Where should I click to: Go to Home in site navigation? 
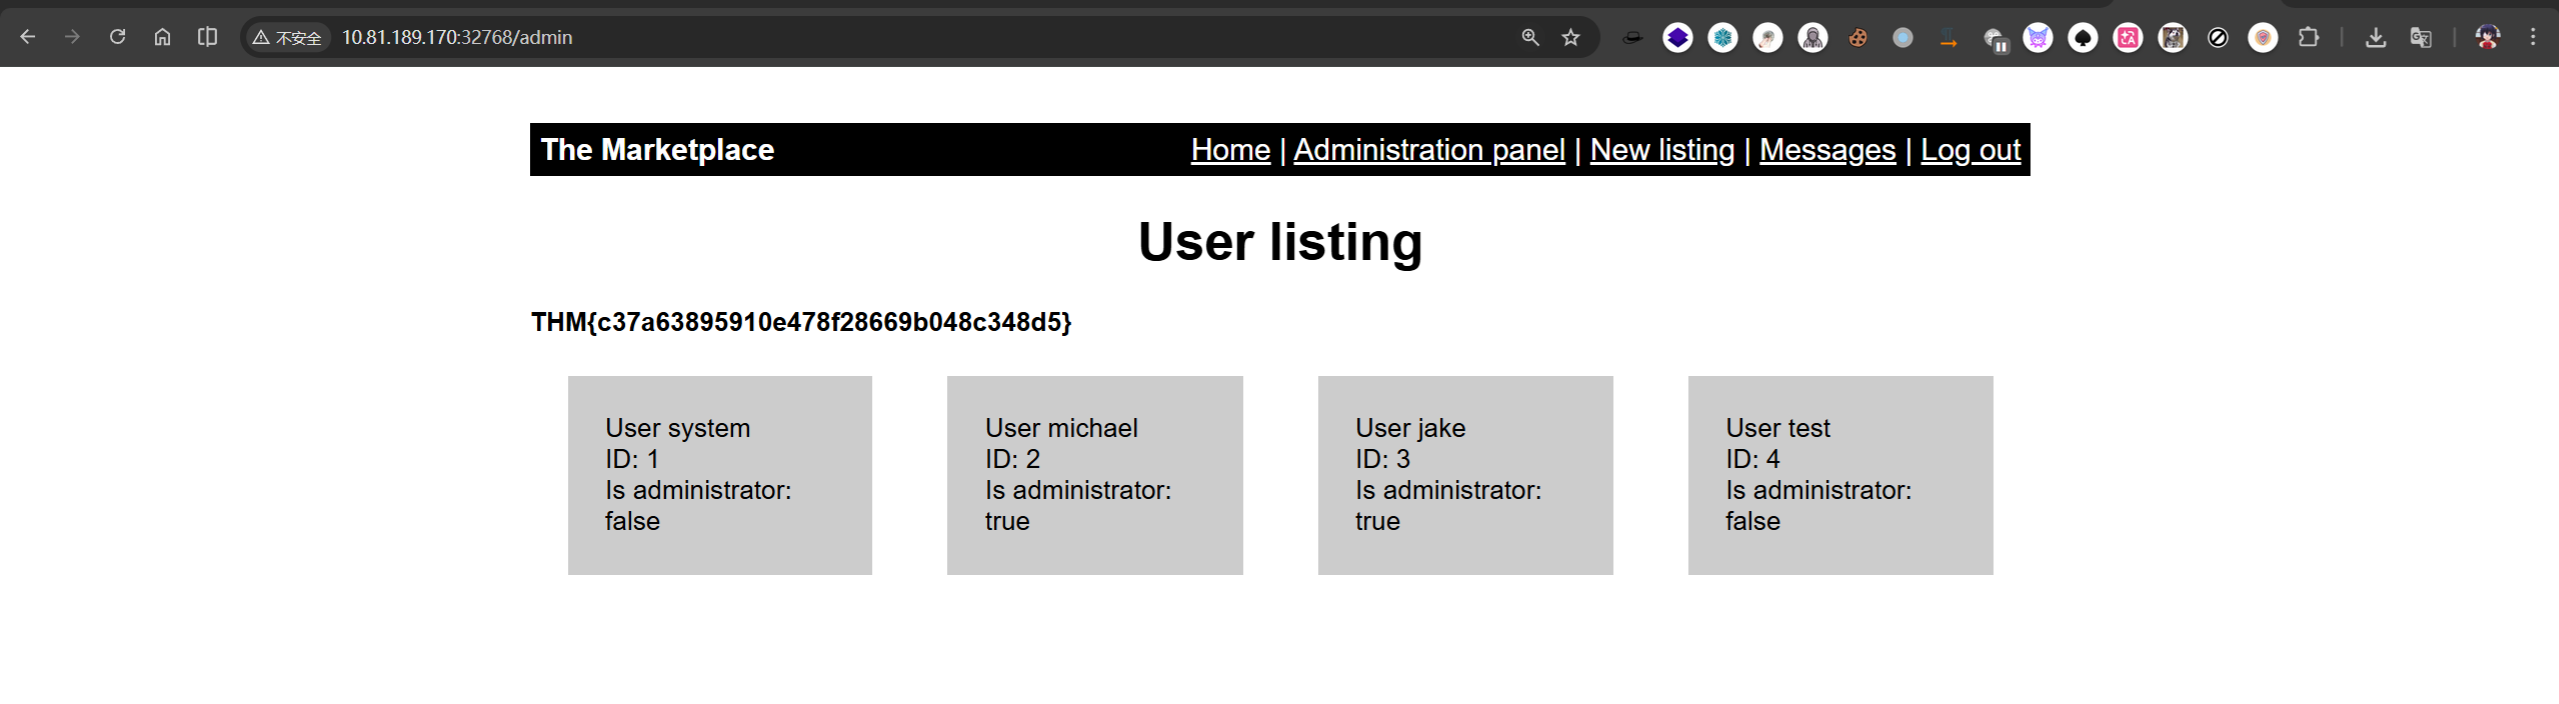point(1229,150)
